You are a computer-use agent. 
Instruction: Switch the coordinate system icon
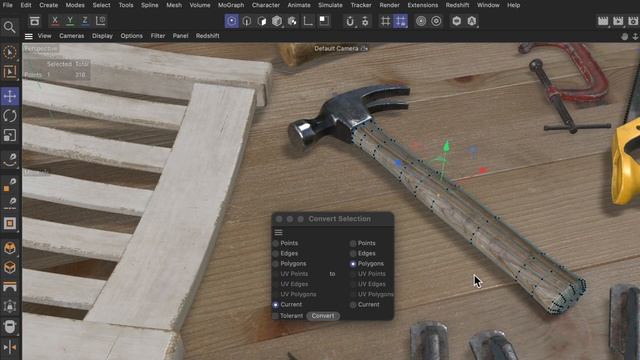pyautogui.click(x=100, y=21)
